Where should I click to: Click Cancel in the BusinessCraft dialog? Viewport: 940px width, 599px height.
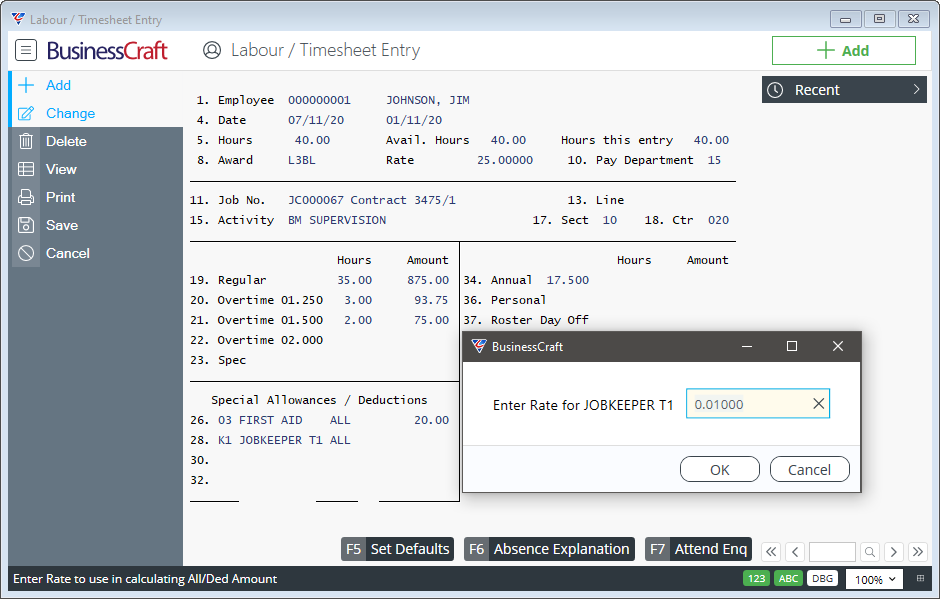click(x=809, y=469)
